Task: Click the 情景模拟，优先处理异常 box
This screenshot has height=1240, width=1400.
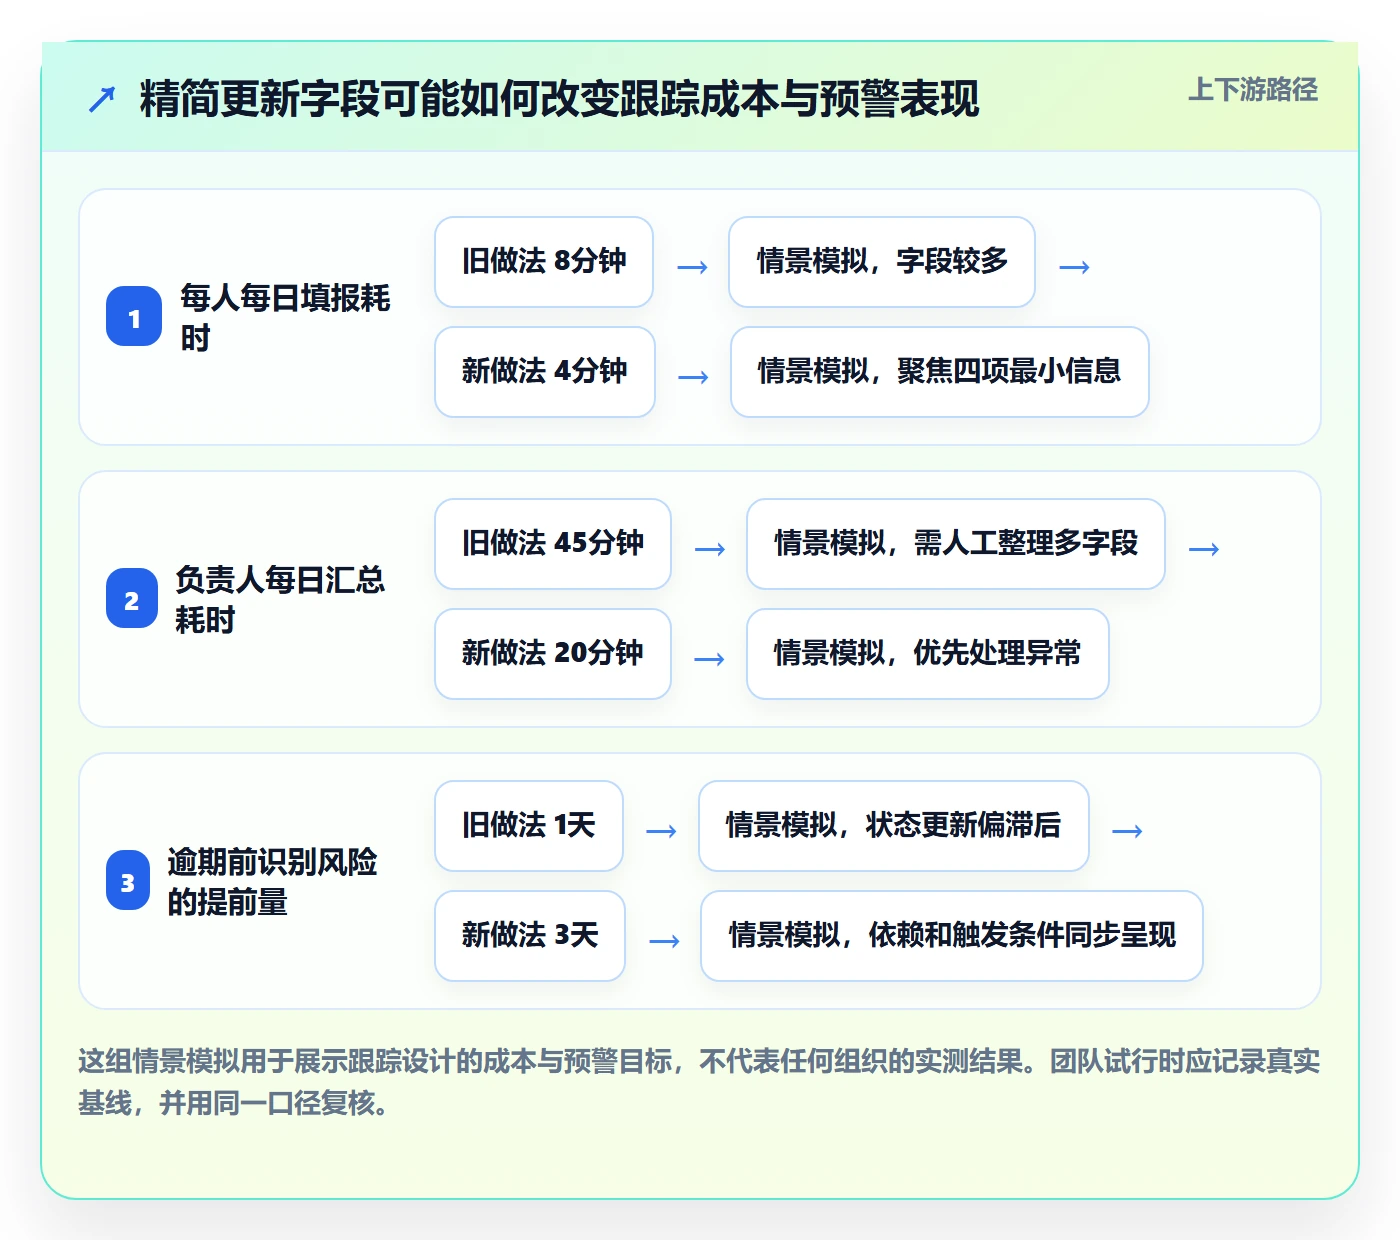Action: [928, 654]
